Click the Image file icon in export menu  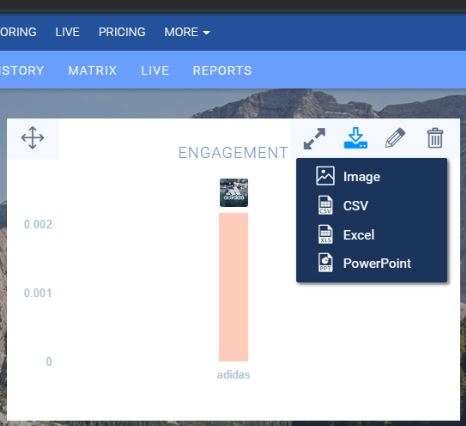325,176
